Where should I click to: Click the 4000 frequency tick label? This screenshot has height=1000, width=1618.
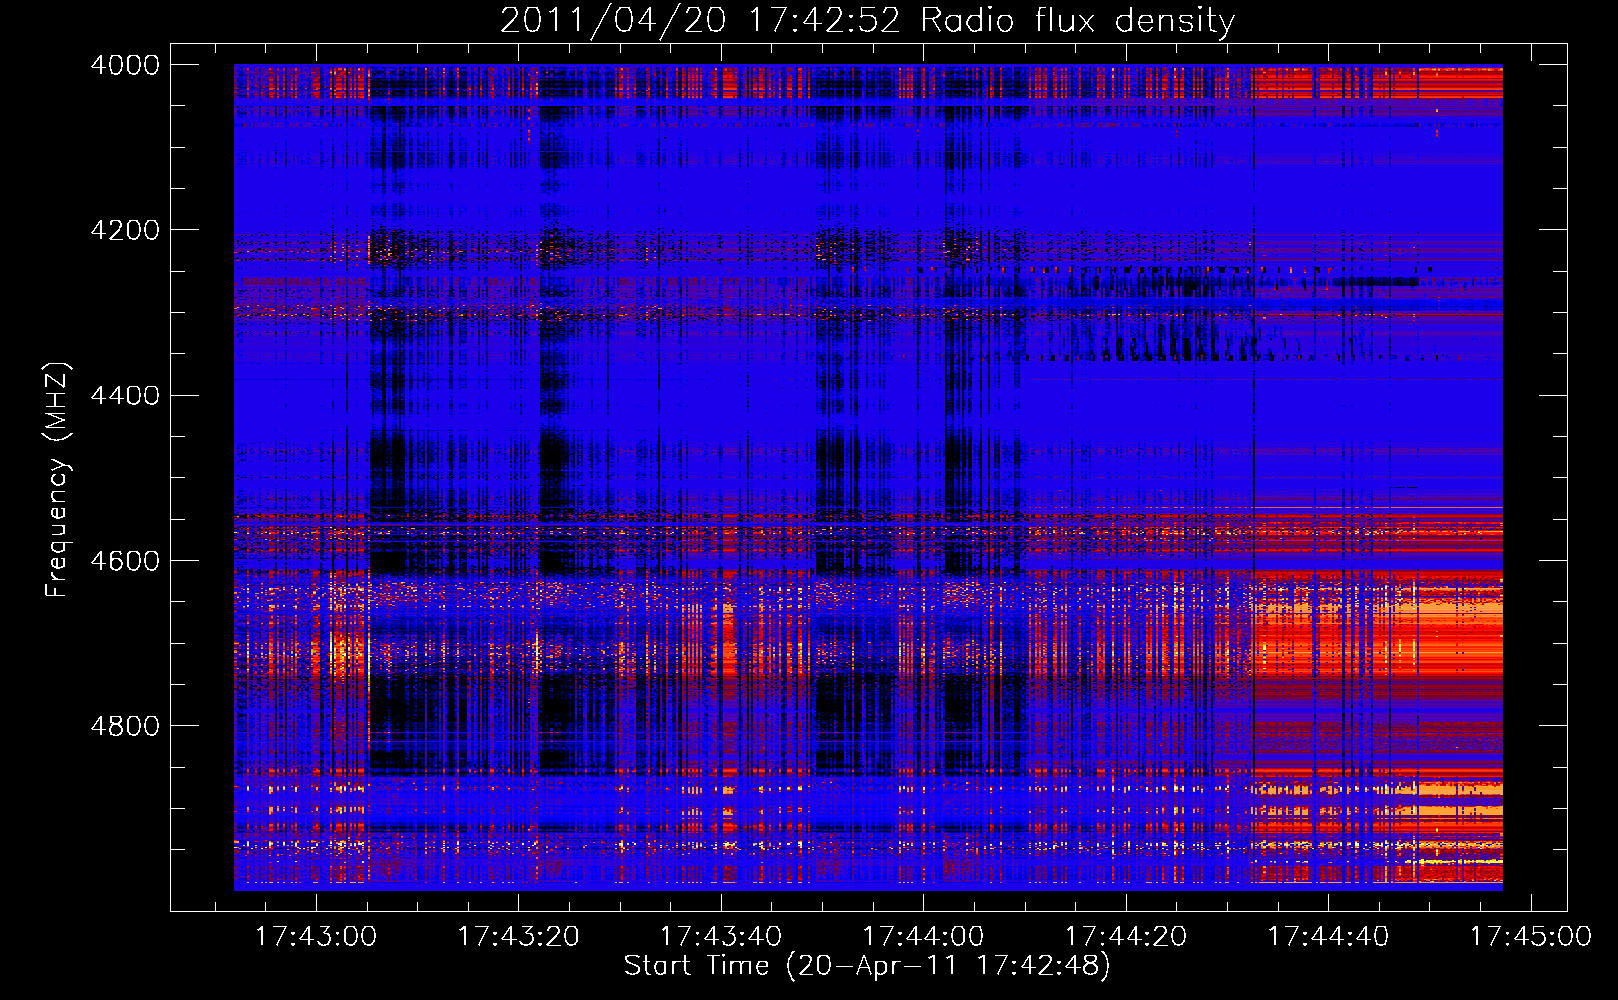[x=125, y=65]
